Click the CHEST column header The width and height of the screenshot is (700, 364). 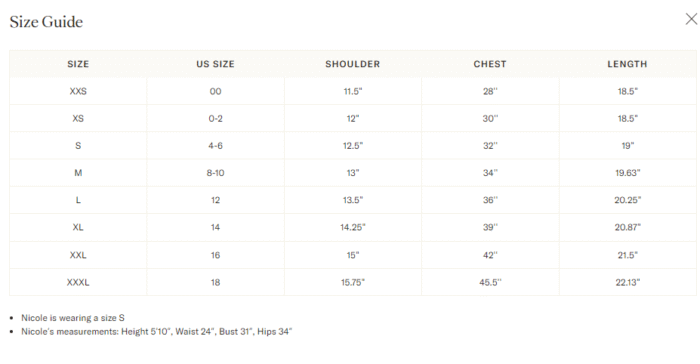[490, 64]
